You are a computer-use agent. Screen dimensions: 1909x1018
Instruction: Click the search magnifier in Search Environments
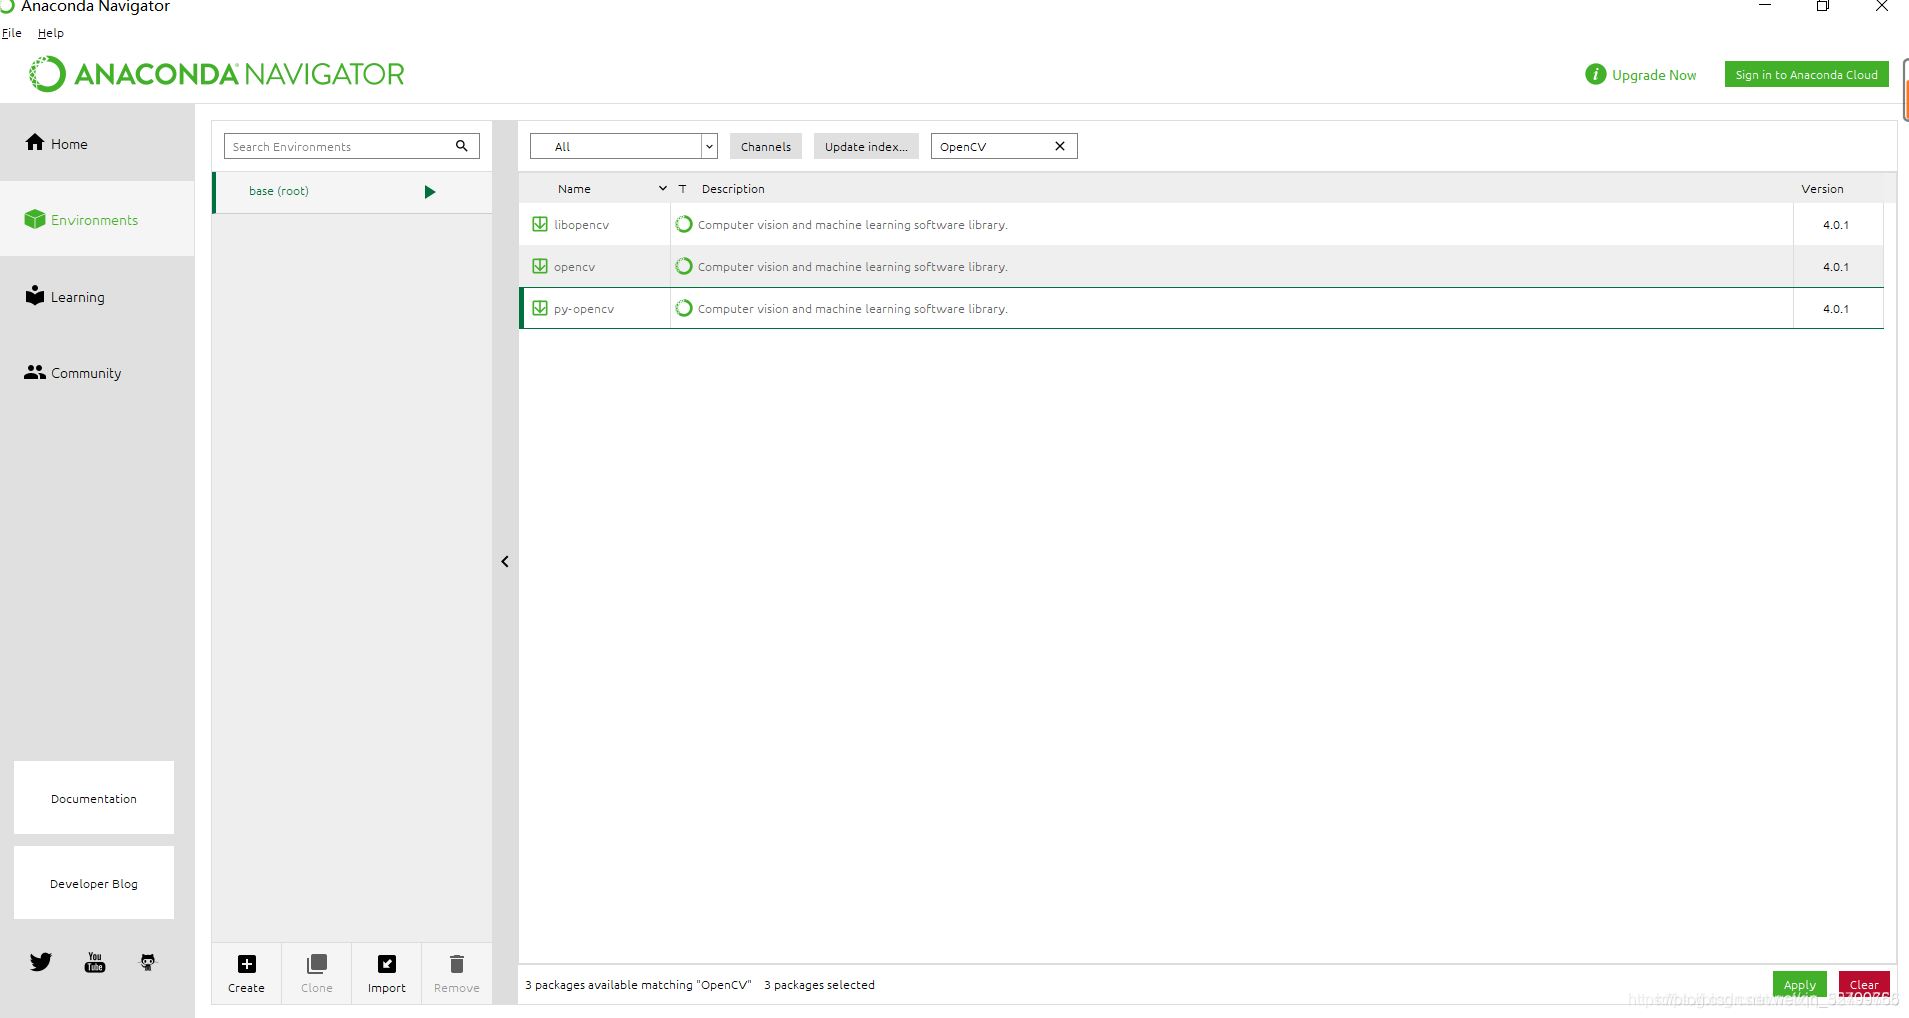point(462,146)
